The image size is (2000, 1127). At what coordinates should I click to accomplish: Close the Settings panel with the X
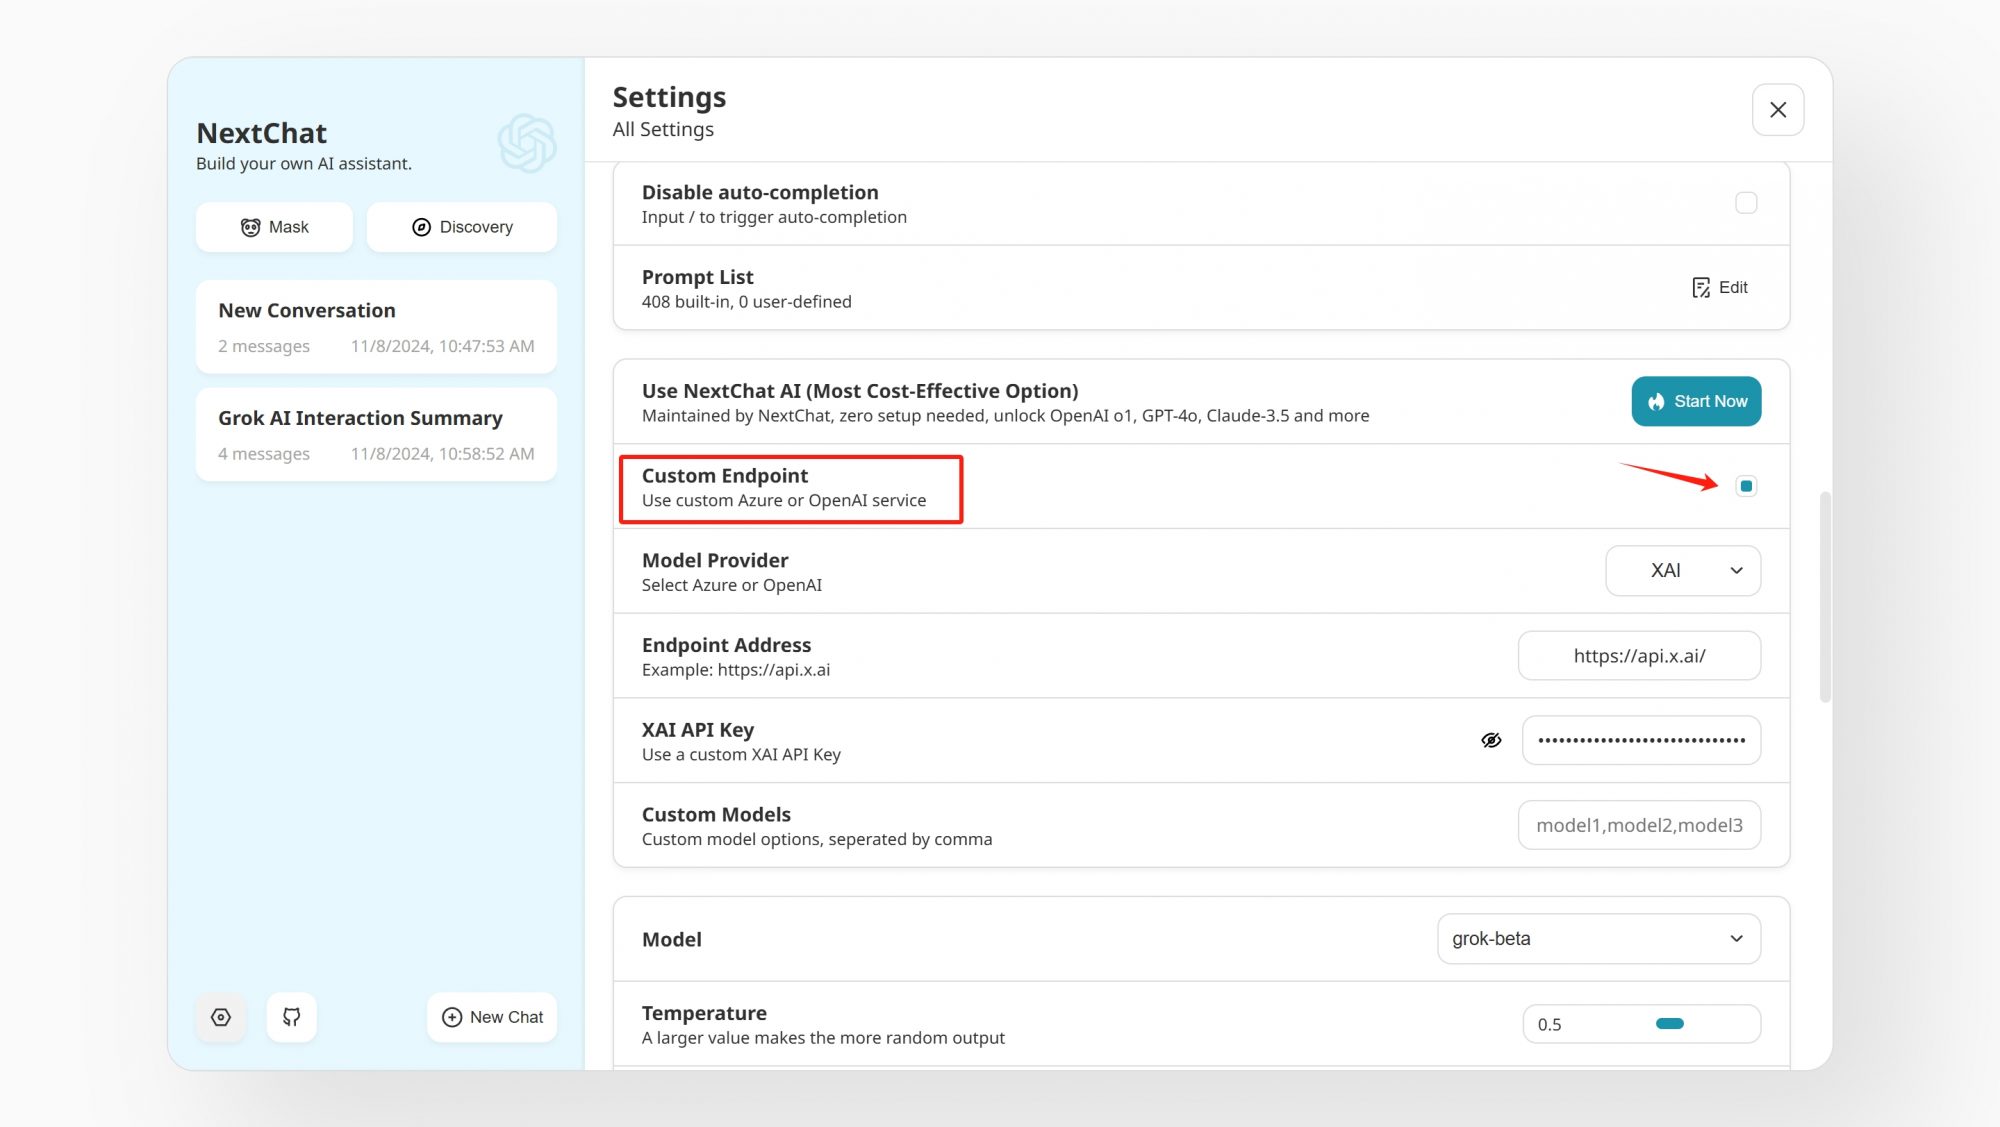pyautogui.click(x=1778, y=110)
